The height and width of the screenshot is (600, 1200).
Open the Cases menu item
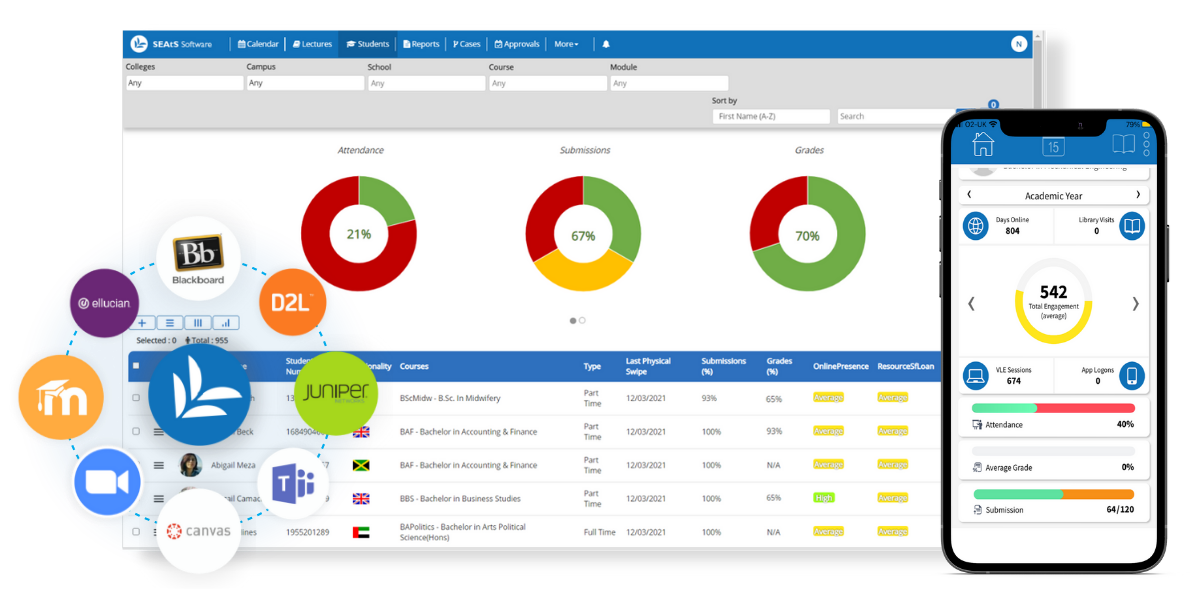pyautogui.click(x=467, y=44)
